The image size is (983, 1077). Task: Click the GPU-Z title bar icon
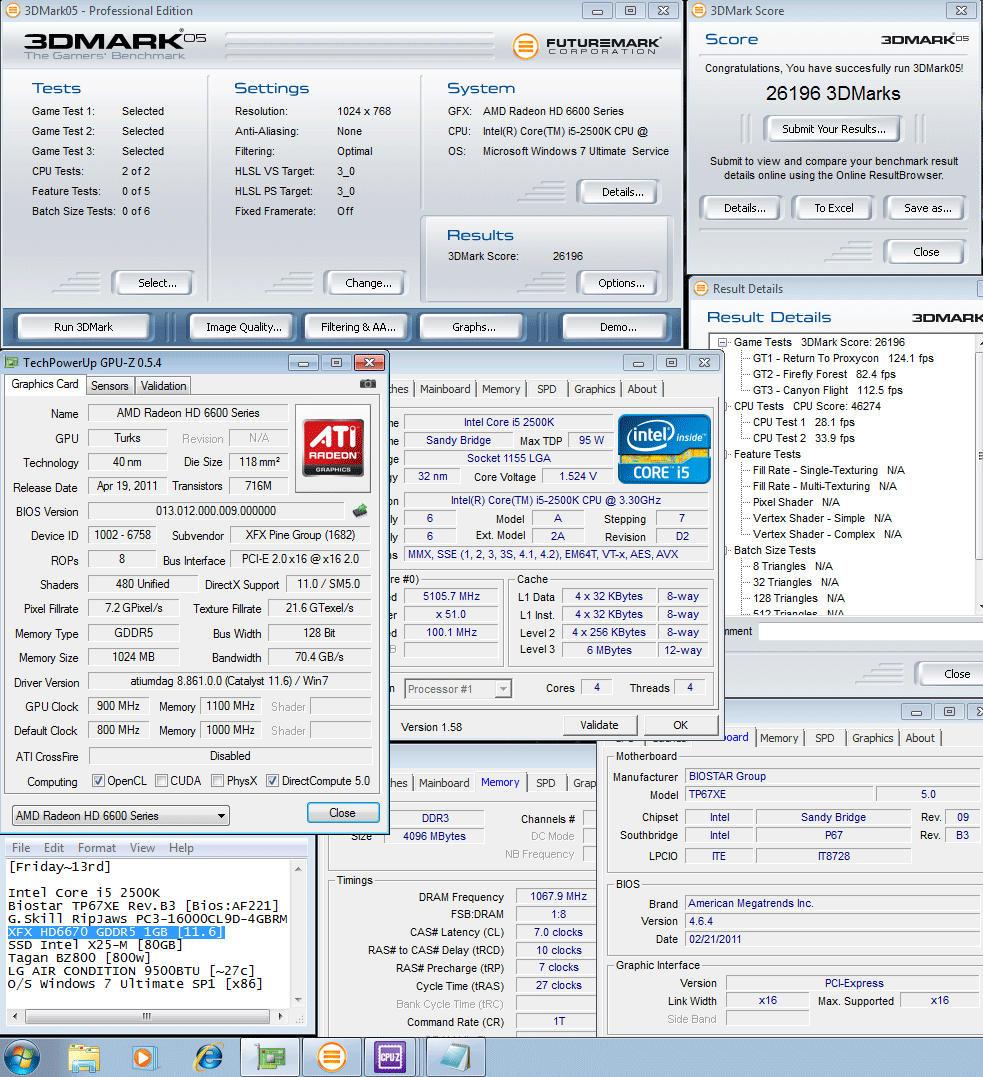tap(12, 363)
